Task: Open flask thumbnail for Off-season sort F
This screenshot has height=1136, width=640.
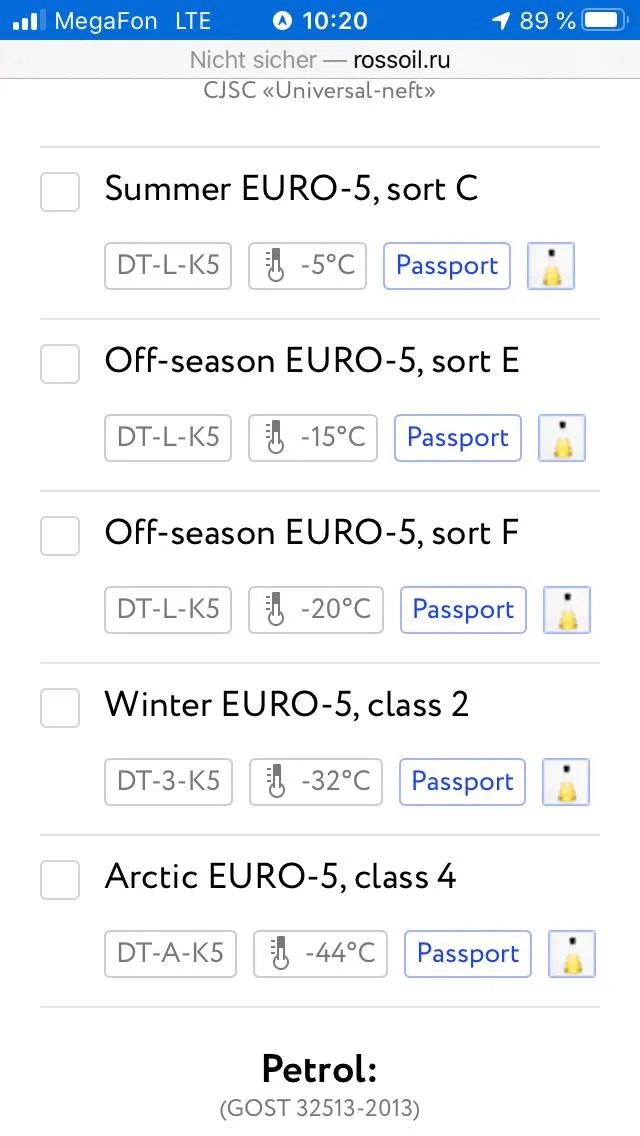Action: coord(568,610)
